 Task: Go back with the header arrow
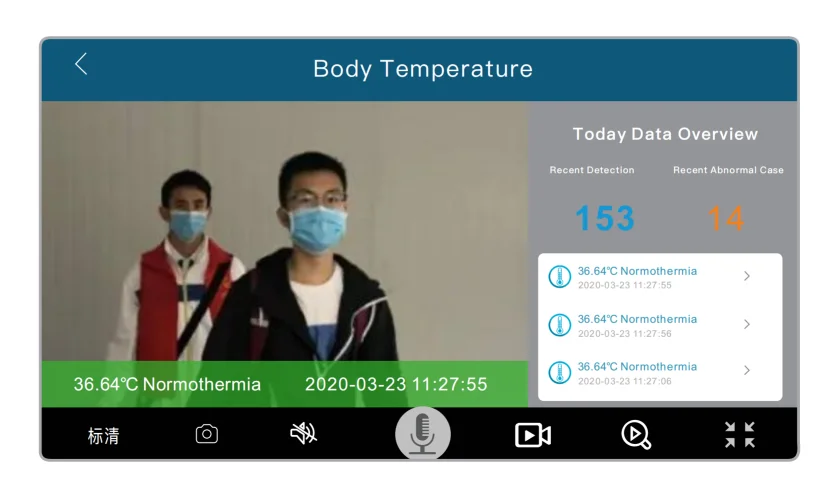point(81,64)
